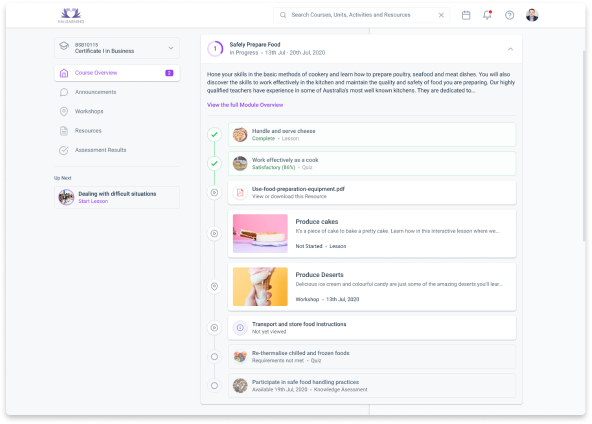
Task: Open Announcements in sidebar
Action: tap(117, 92)
